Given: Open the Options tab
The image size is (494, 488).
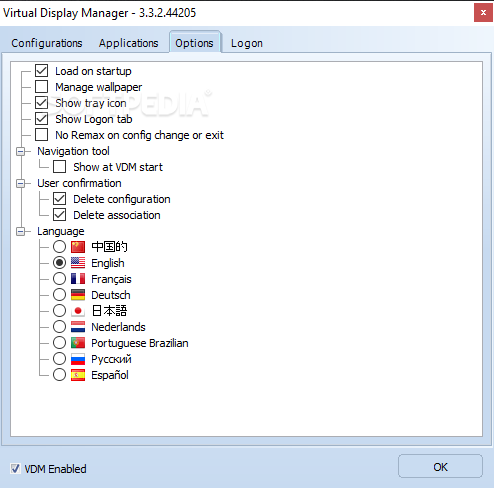Looking at the screenshot, I should coord(194,43).
